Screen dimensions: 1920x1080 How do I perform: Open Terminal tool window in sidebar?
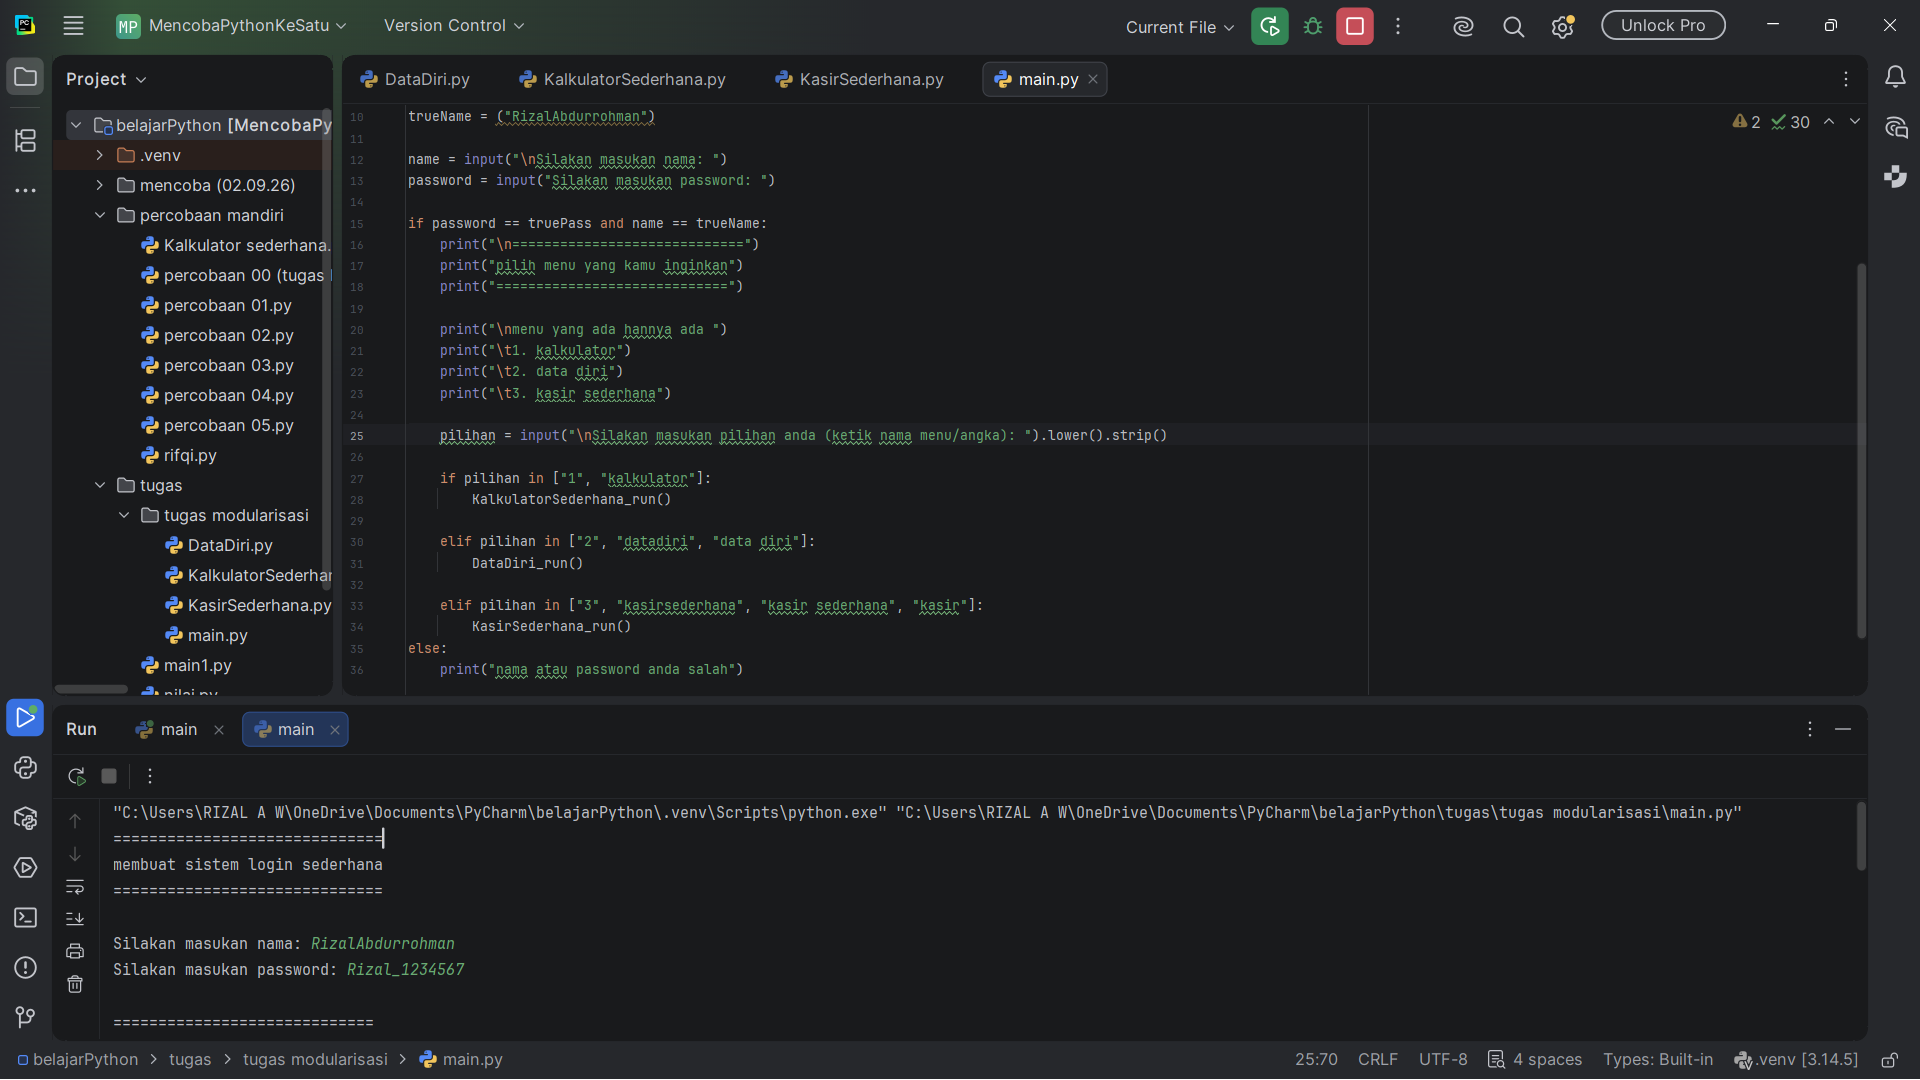[x=26, y=918]
